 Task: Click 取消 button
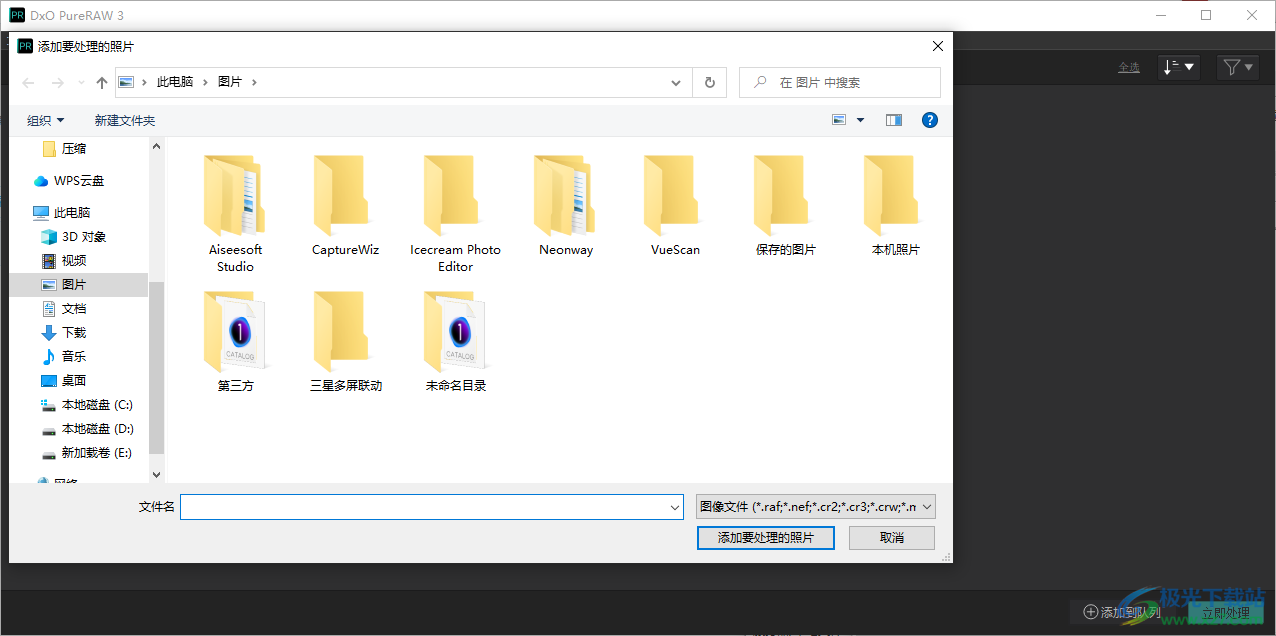point(892,538)
